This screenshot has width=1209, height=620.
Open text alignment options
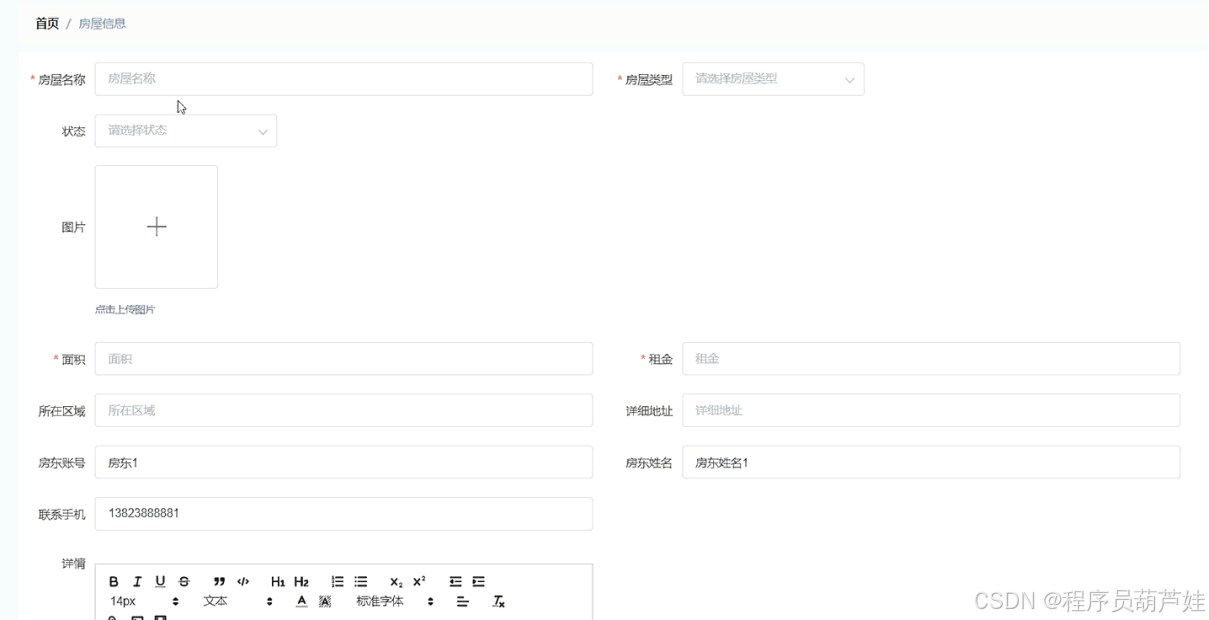[462, 602]
